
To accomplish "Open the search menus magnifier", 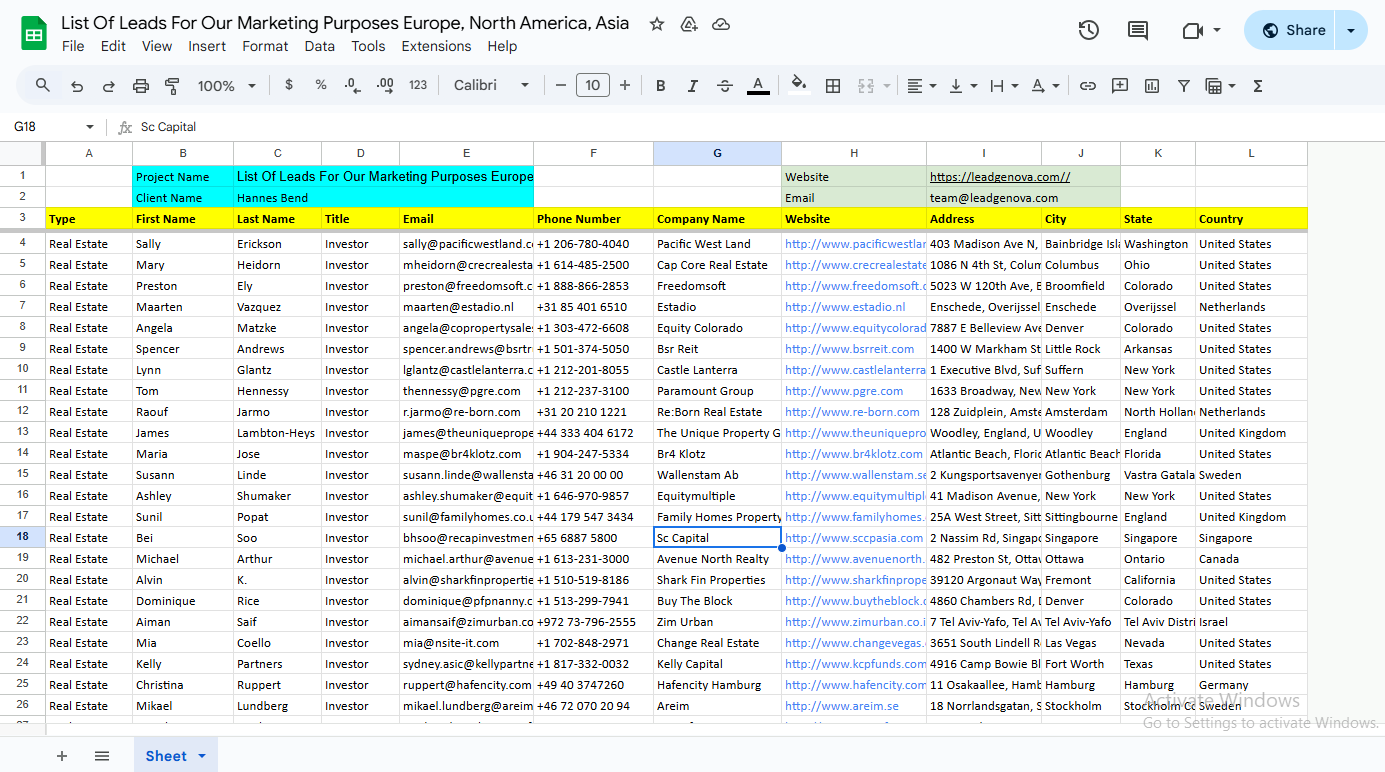I will point(43,86).
